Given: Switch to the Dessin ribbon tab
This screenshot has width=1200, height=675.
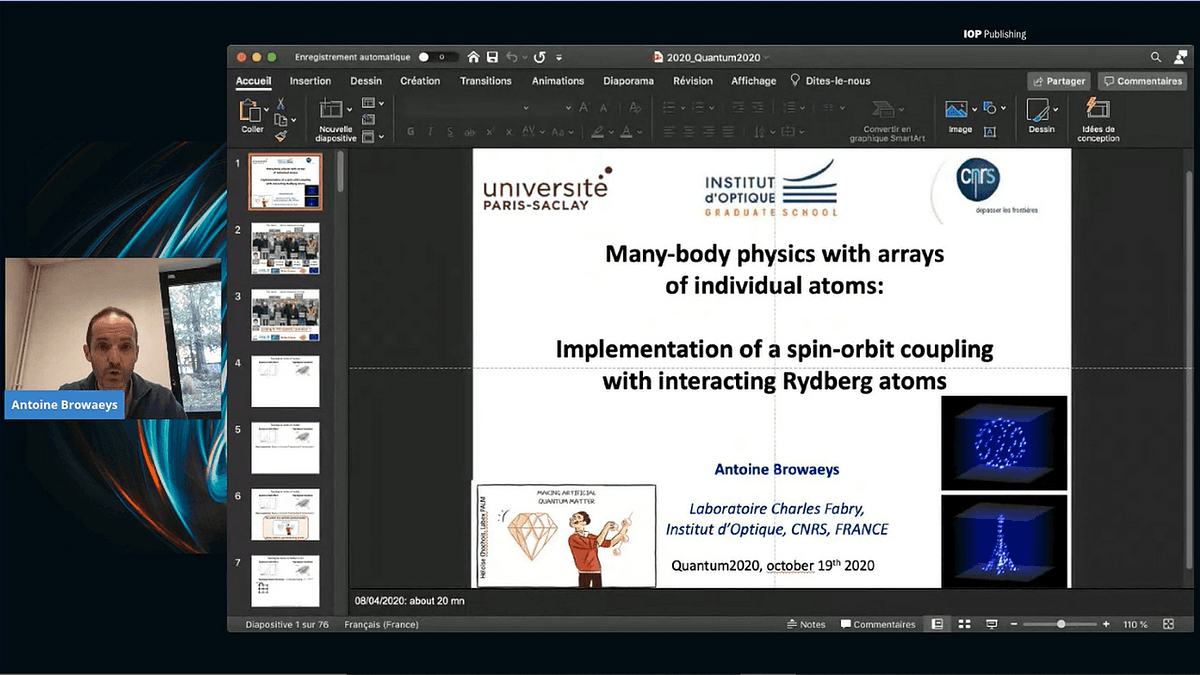Looking at the screenshot, I should (366, 81).
